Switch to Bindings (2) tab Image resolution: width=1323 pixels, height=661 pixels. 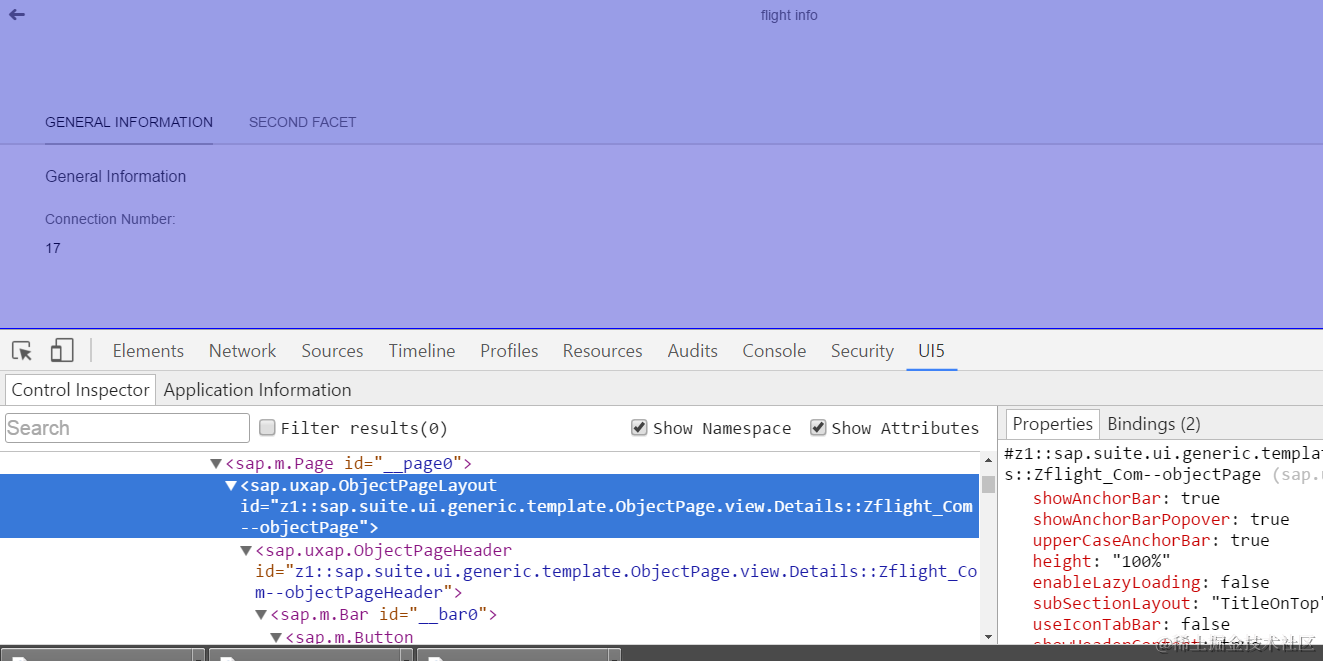(1154, 424)
